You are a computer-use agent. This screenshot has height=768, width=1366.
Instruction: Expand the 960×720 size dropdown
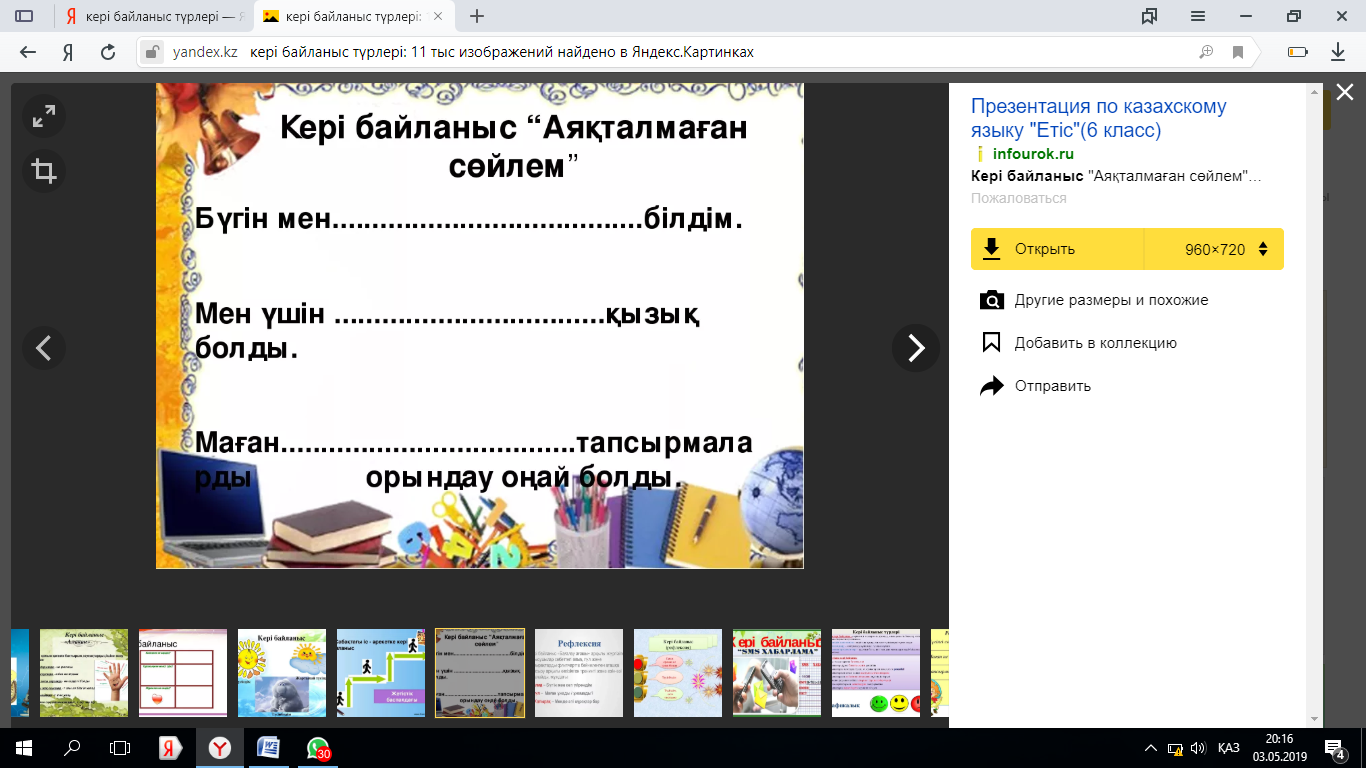[x=1214, y=249]
